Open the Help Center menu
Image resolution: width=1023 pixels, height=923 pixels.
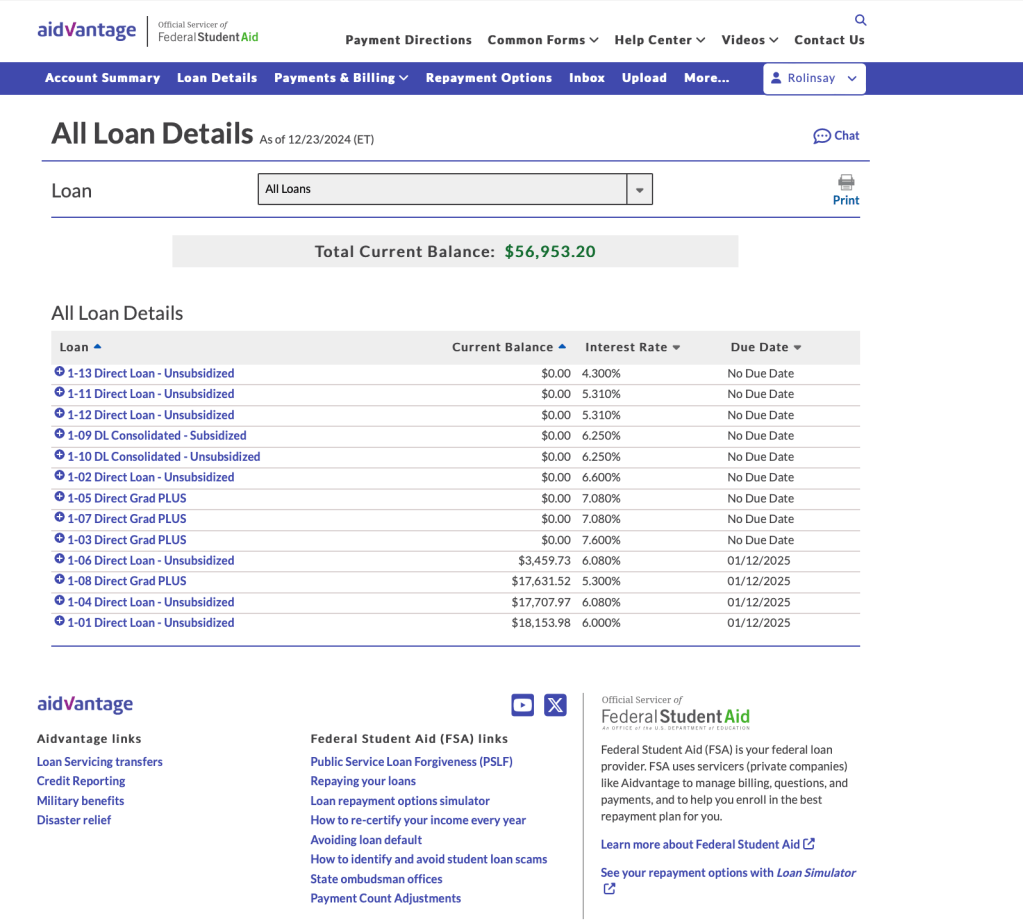coord(659,40)
